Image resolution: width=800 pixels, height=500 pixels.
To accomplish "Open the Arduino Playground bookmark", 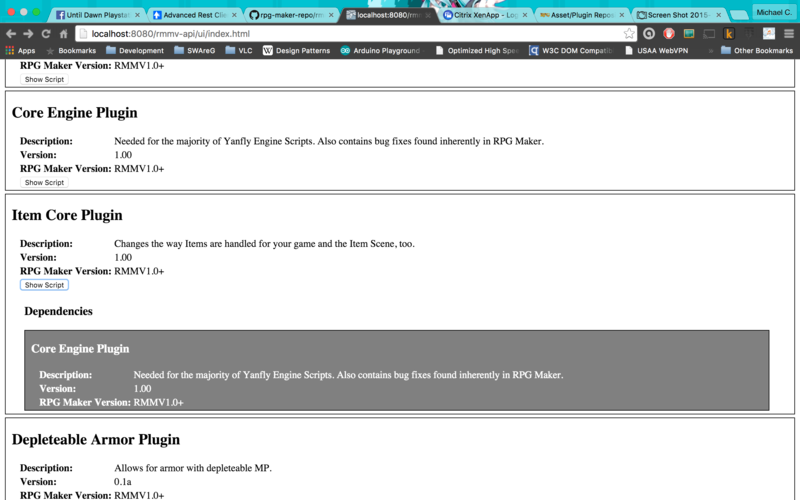I will (x=385, y=50).
